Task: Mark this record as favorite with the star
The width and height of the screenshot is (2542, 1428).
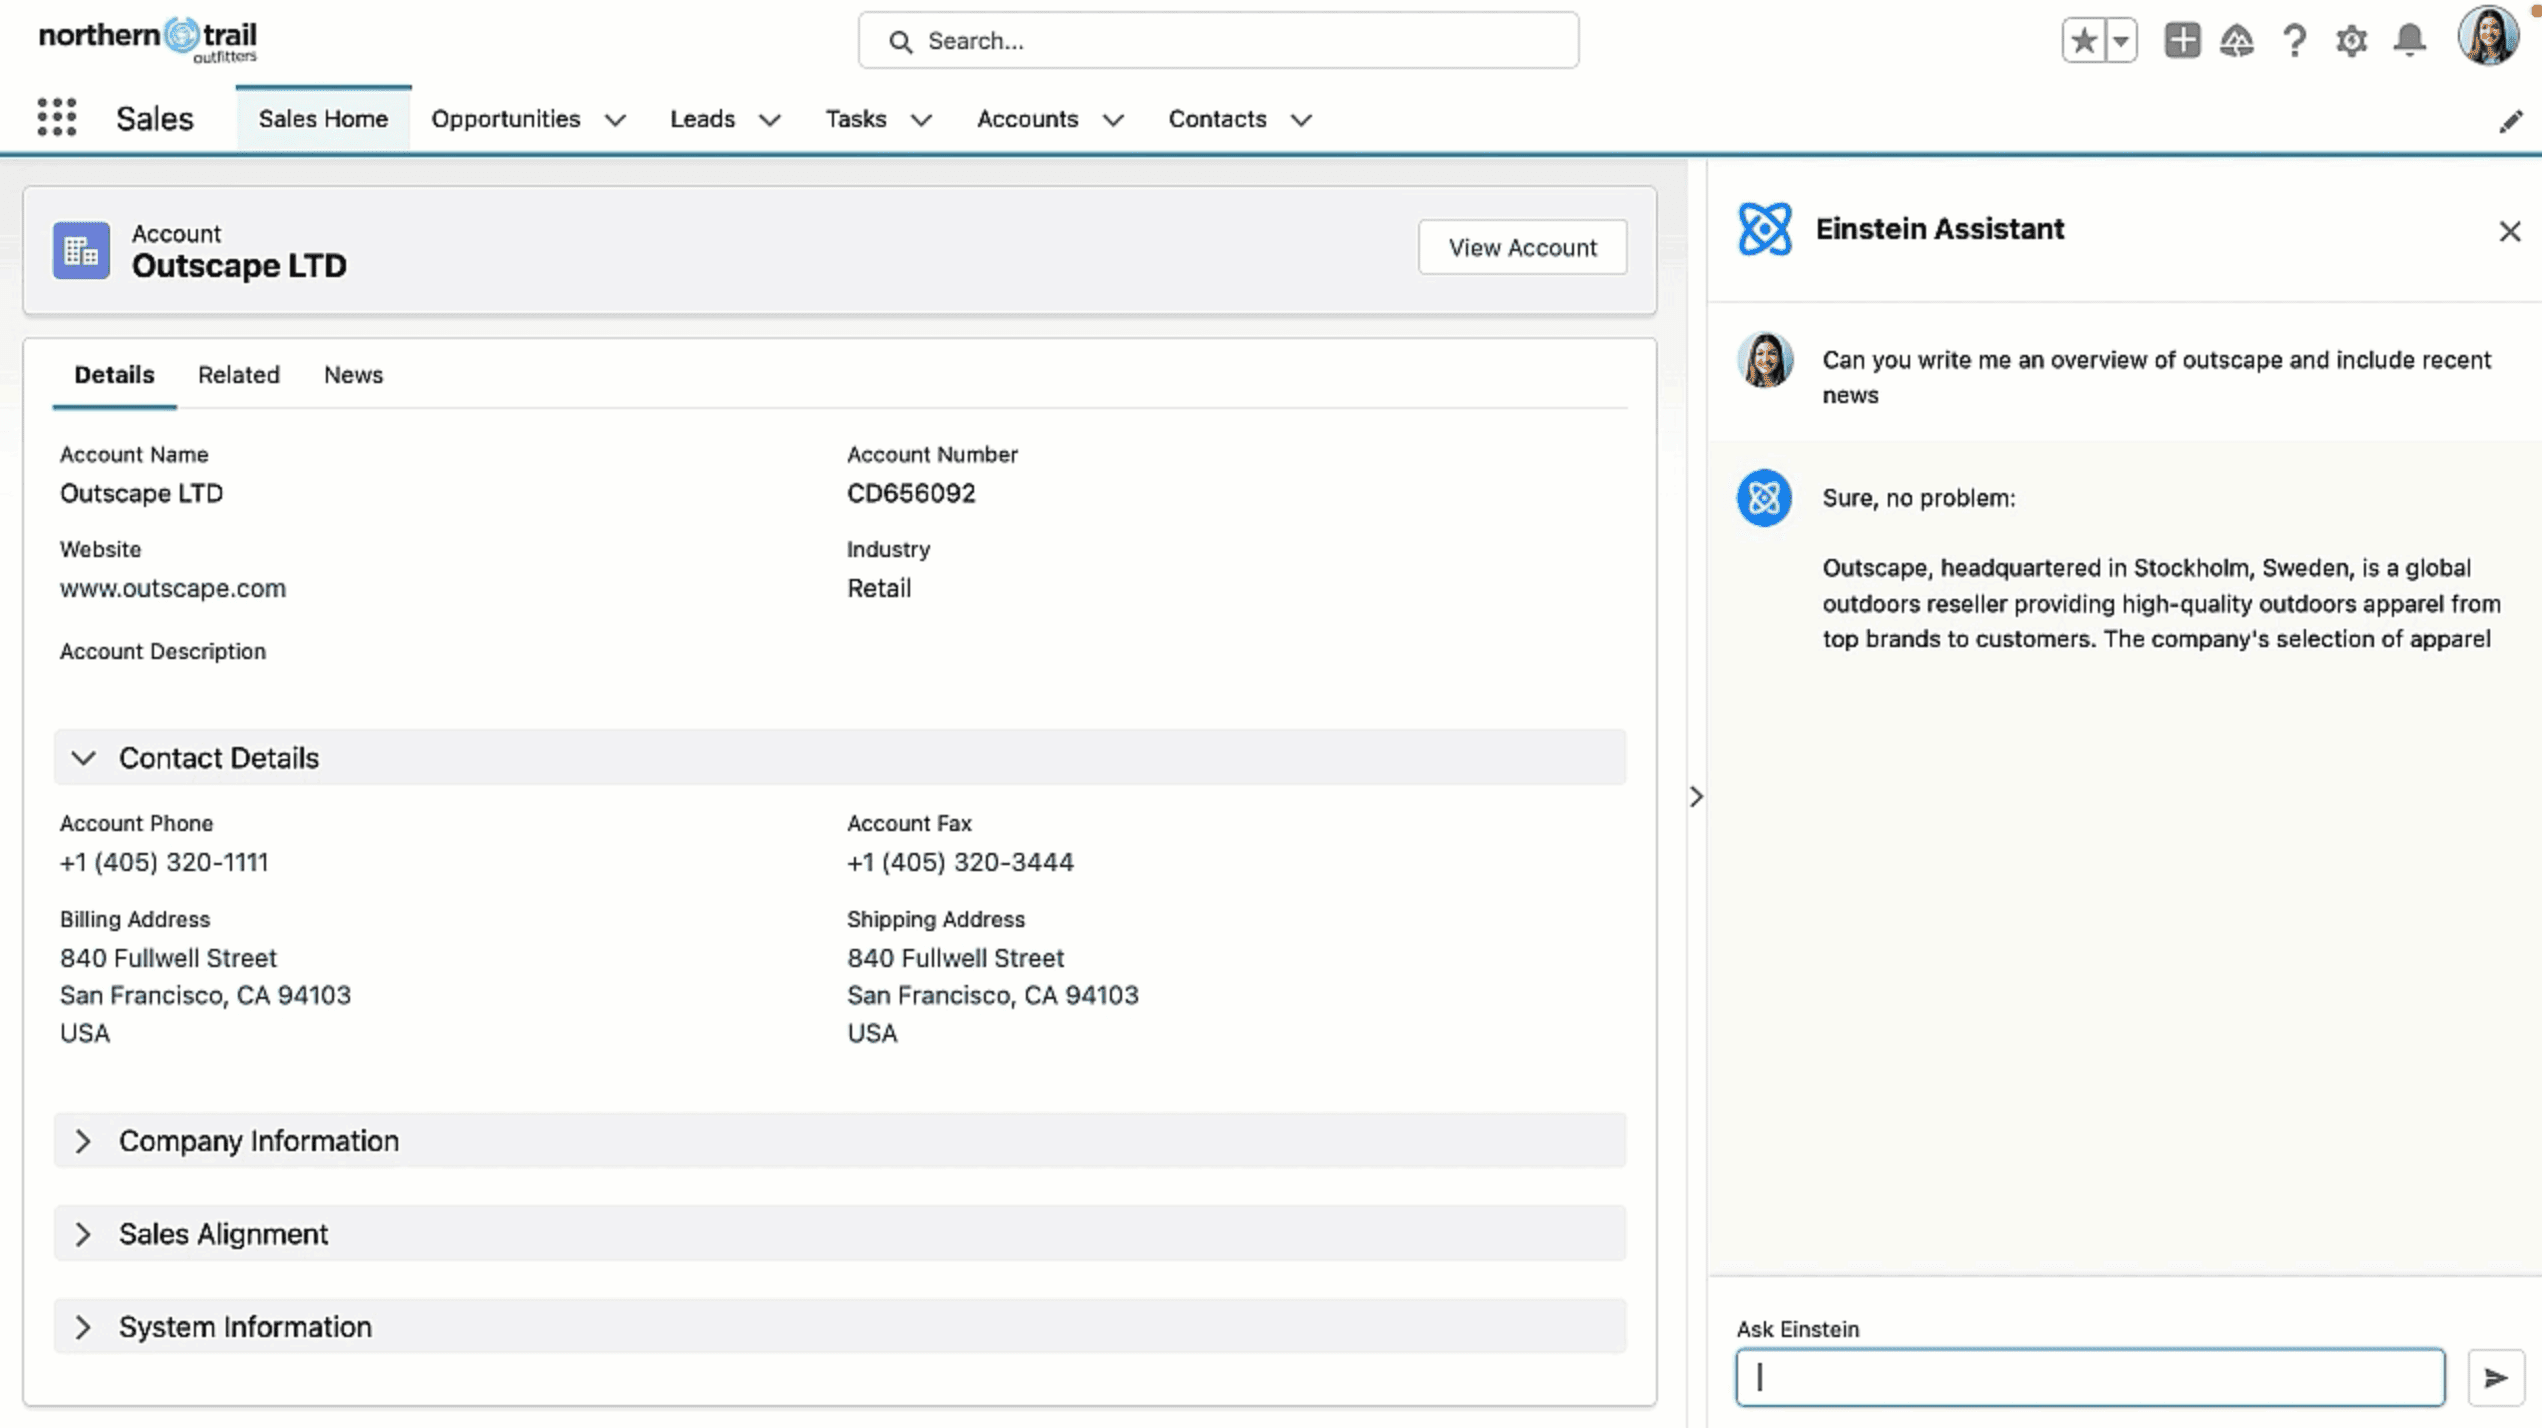Action: pos(2084,40)
